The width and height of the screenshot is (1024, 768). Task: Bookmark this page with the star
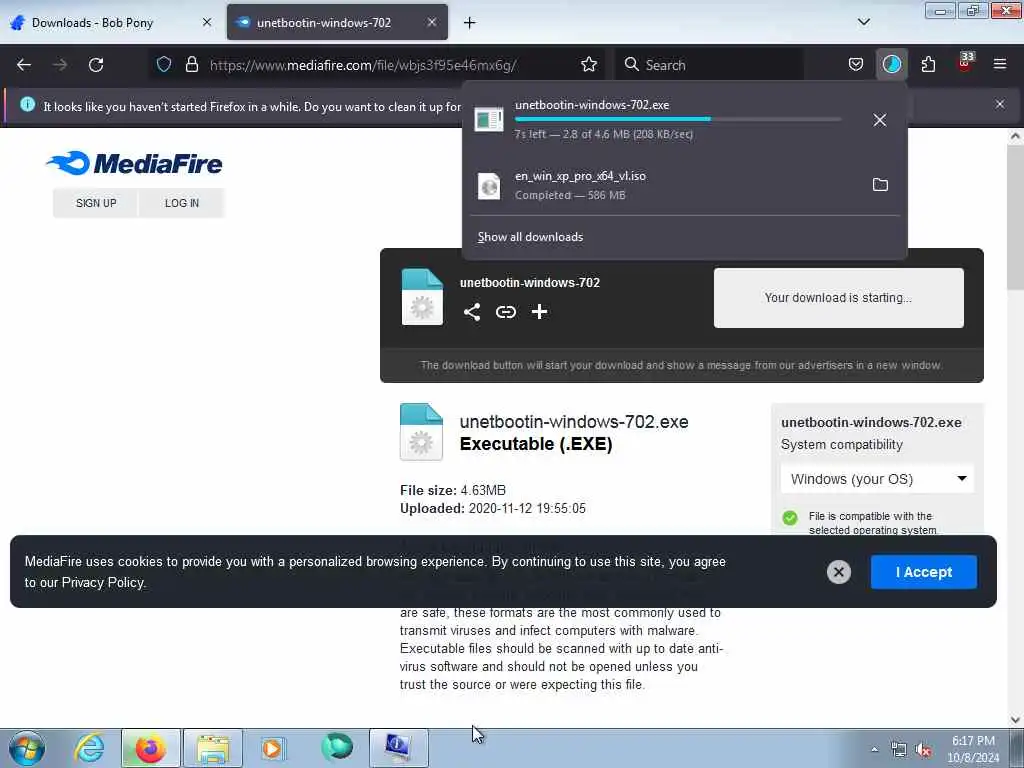click(x=588, y=65)
